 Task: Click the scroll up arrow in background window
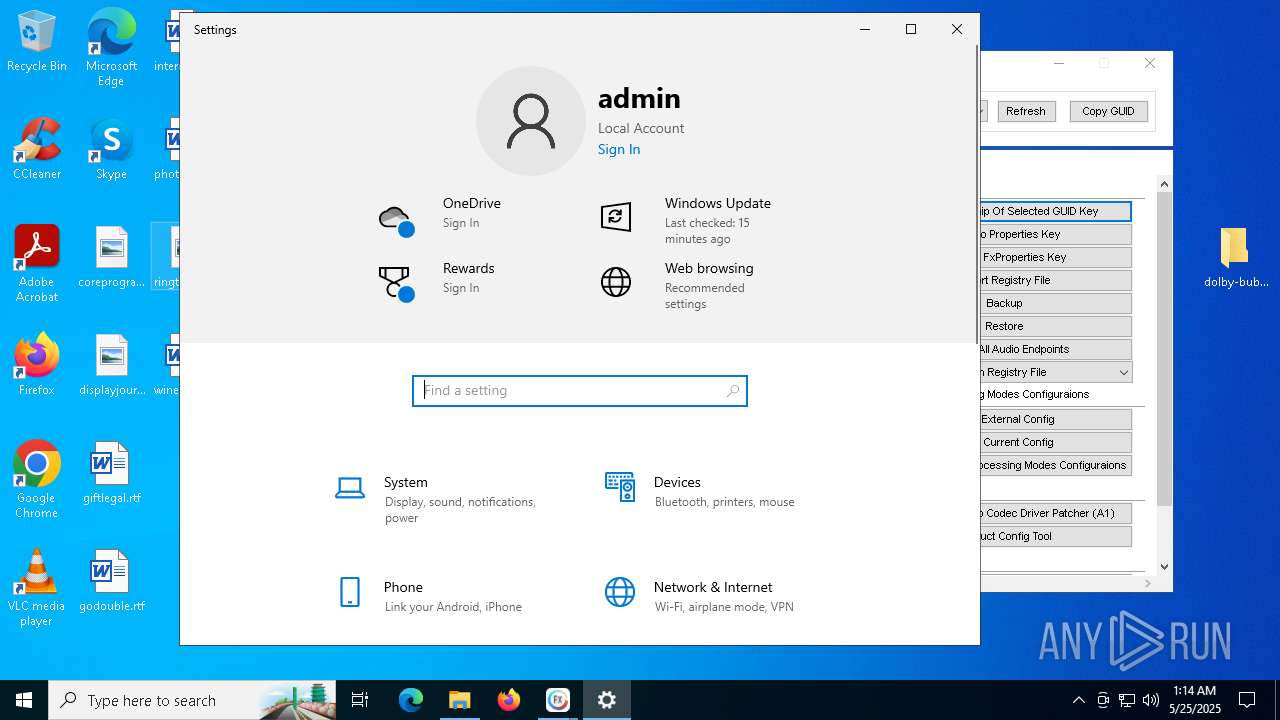tap(1164, 183)
